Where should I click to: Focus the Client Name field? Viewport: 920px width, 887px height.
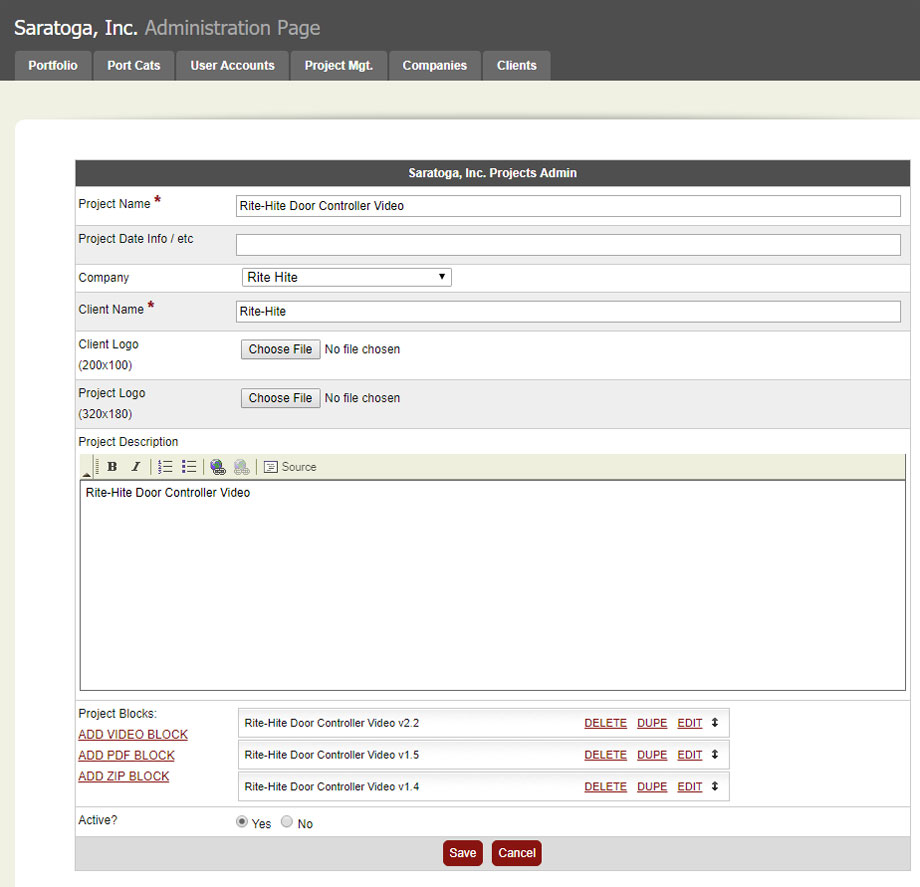click(568, 312)
